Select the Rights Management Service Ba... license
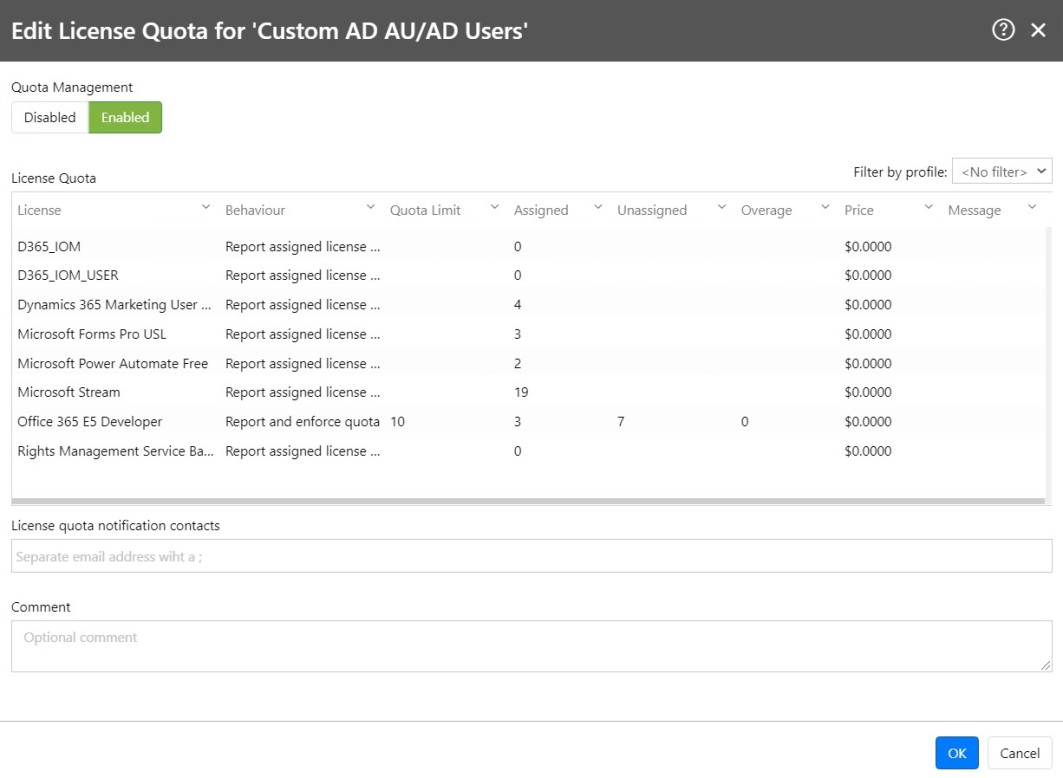This screenshot has height=778, width=1063. 115,451
